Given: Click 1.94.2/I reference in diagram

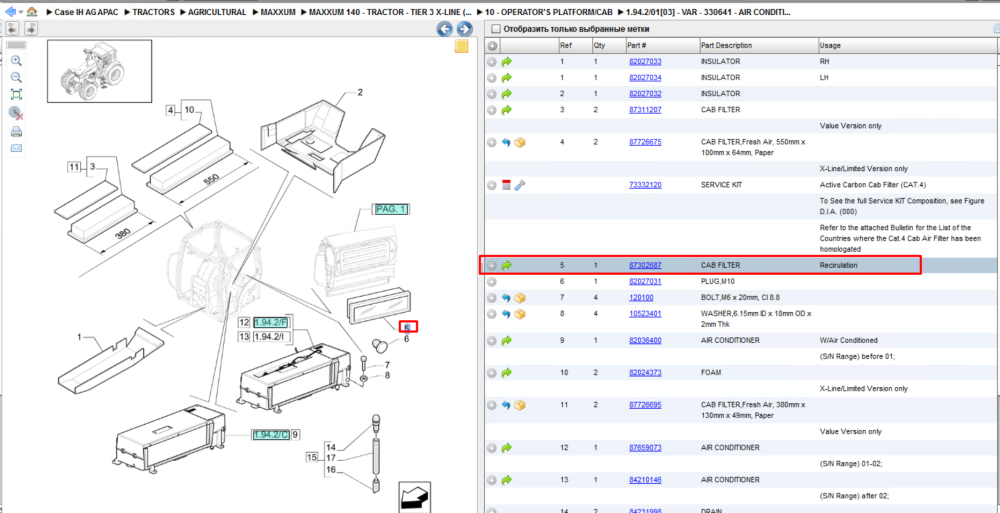Looking at the screenshot, I should point(270,337).
